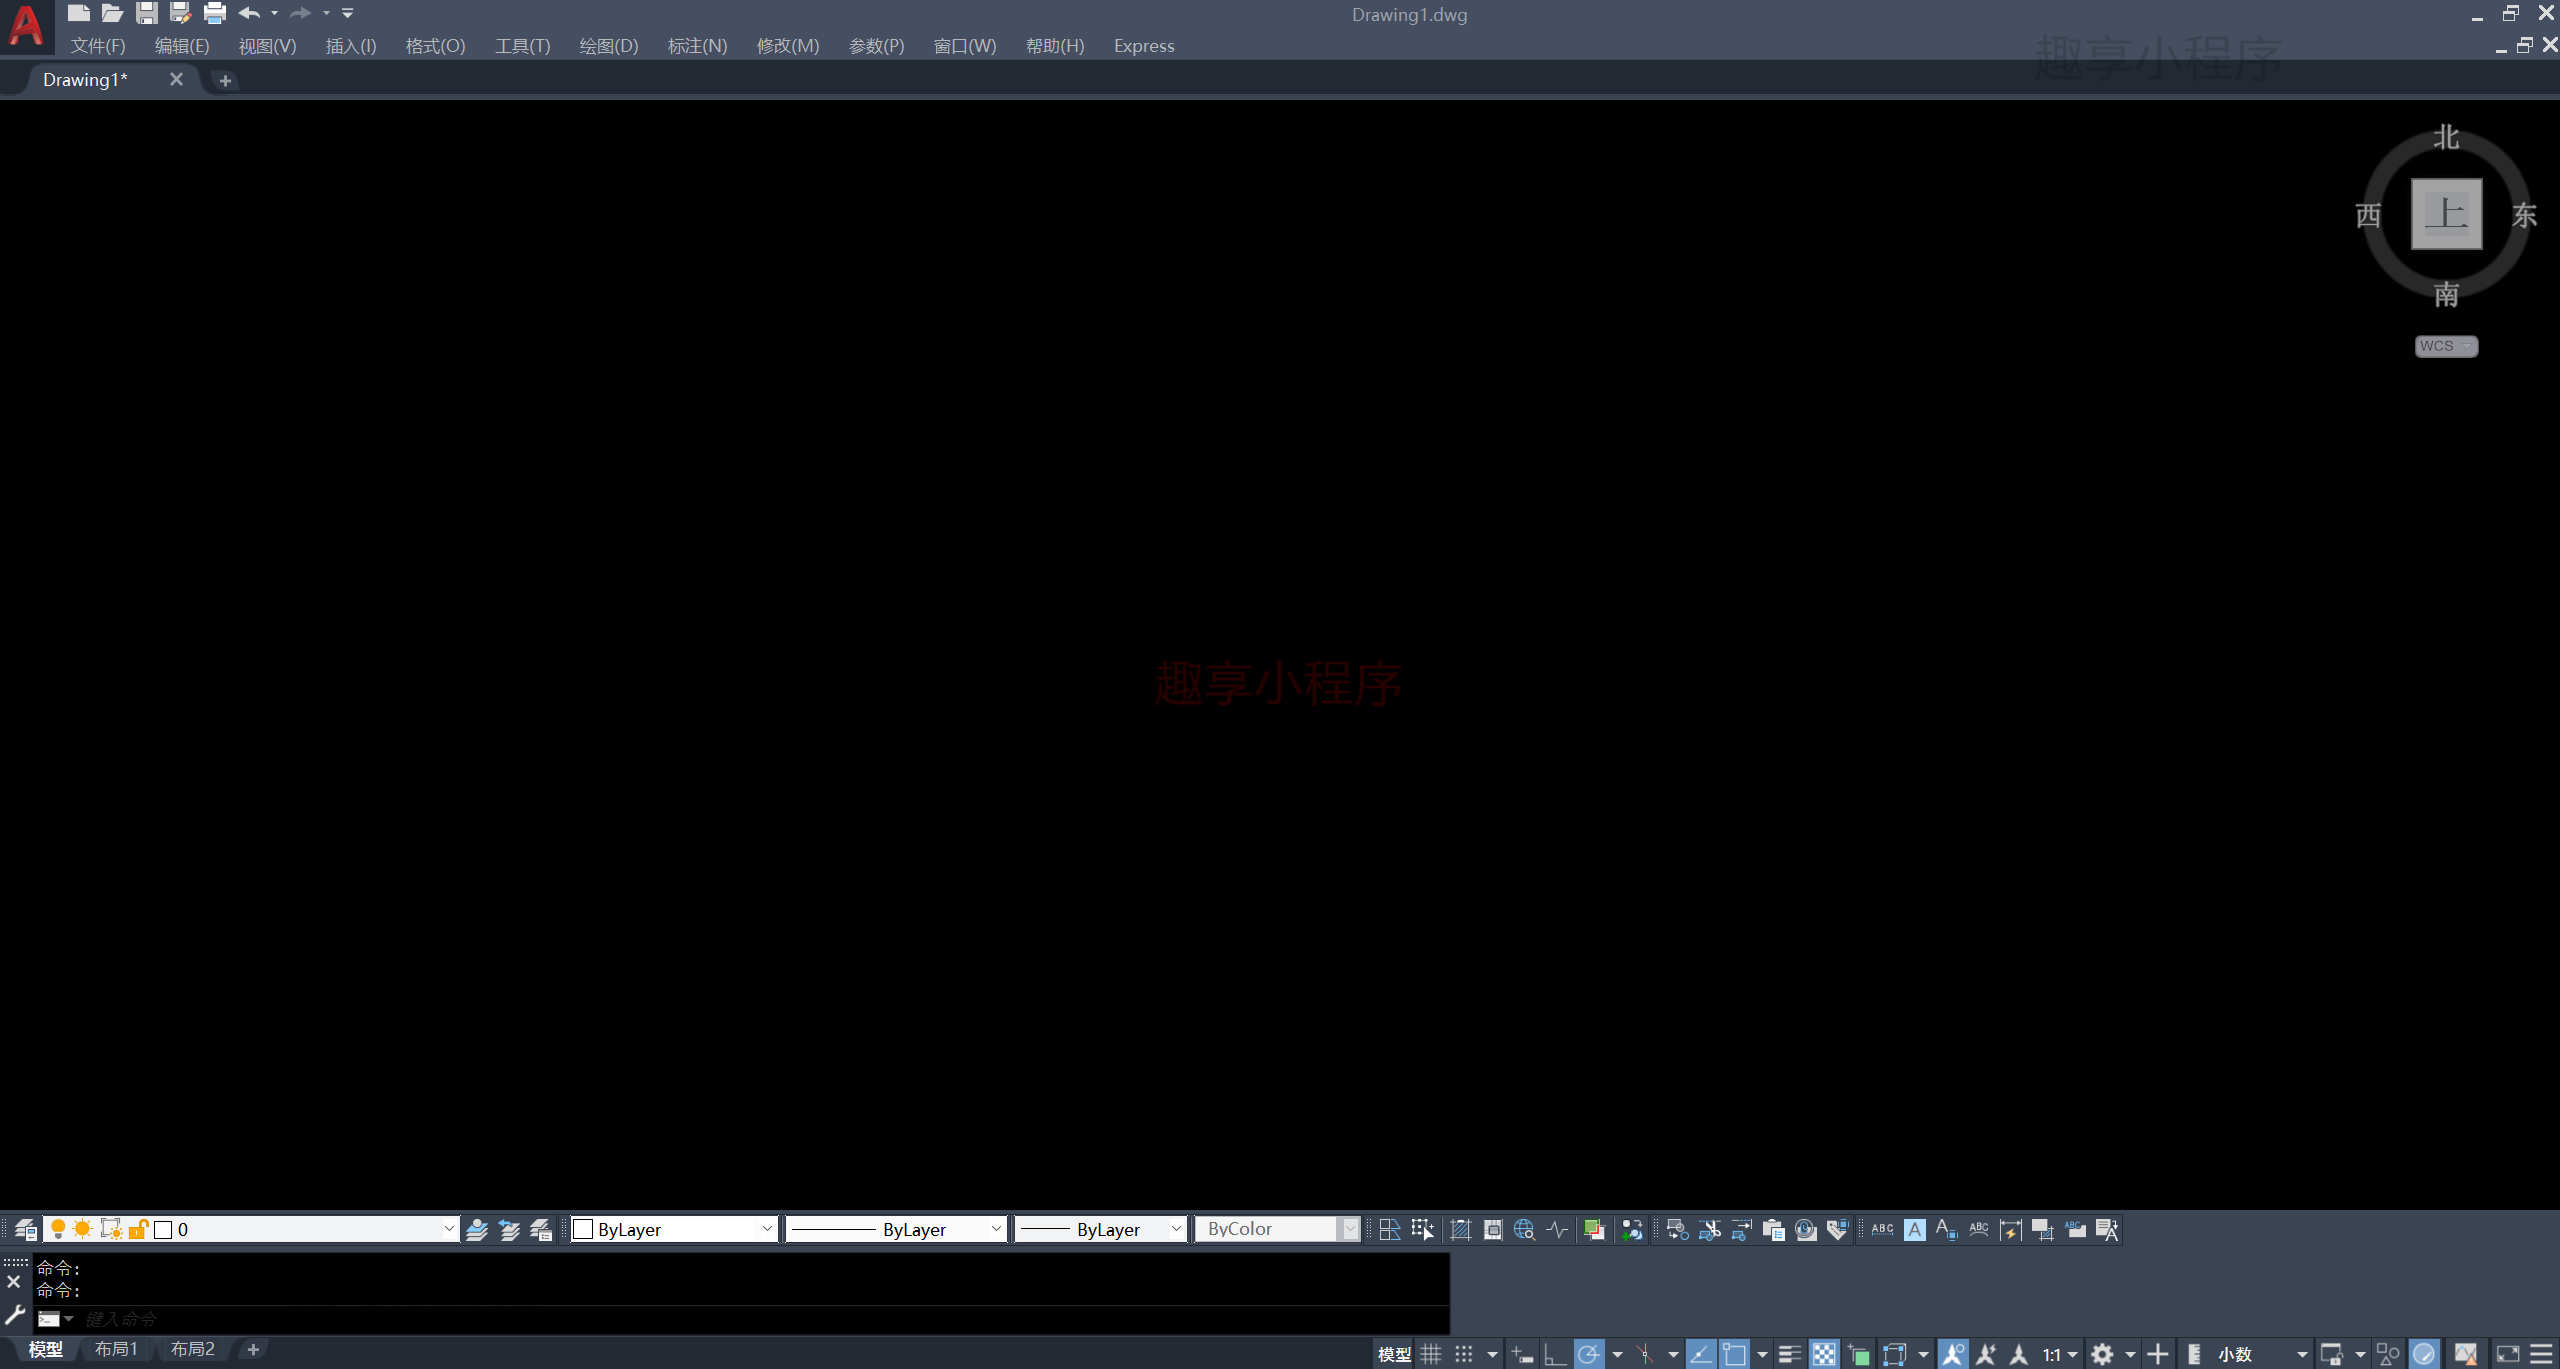
Task: Open the ByLayer color dropdown
Action: [x=767, y=1229]
